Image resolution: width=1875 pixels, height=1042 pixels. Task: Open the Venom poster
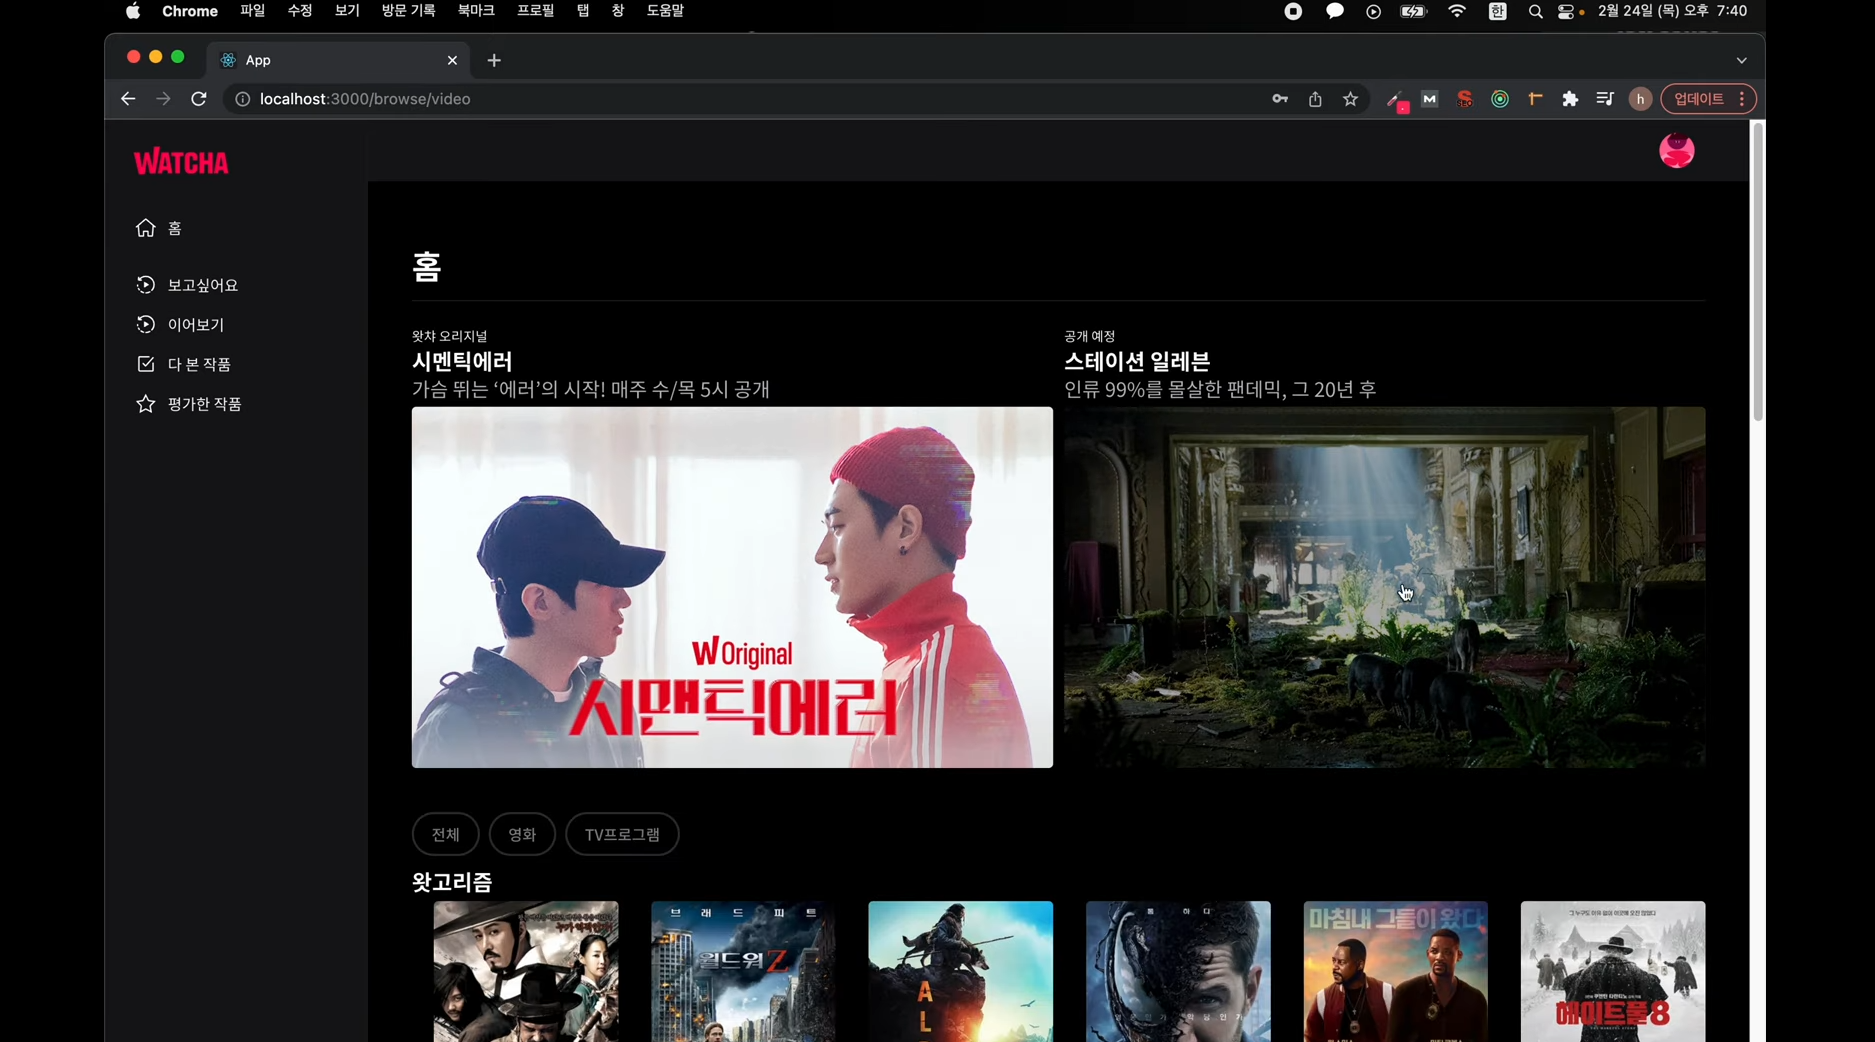pos(1178,971)
